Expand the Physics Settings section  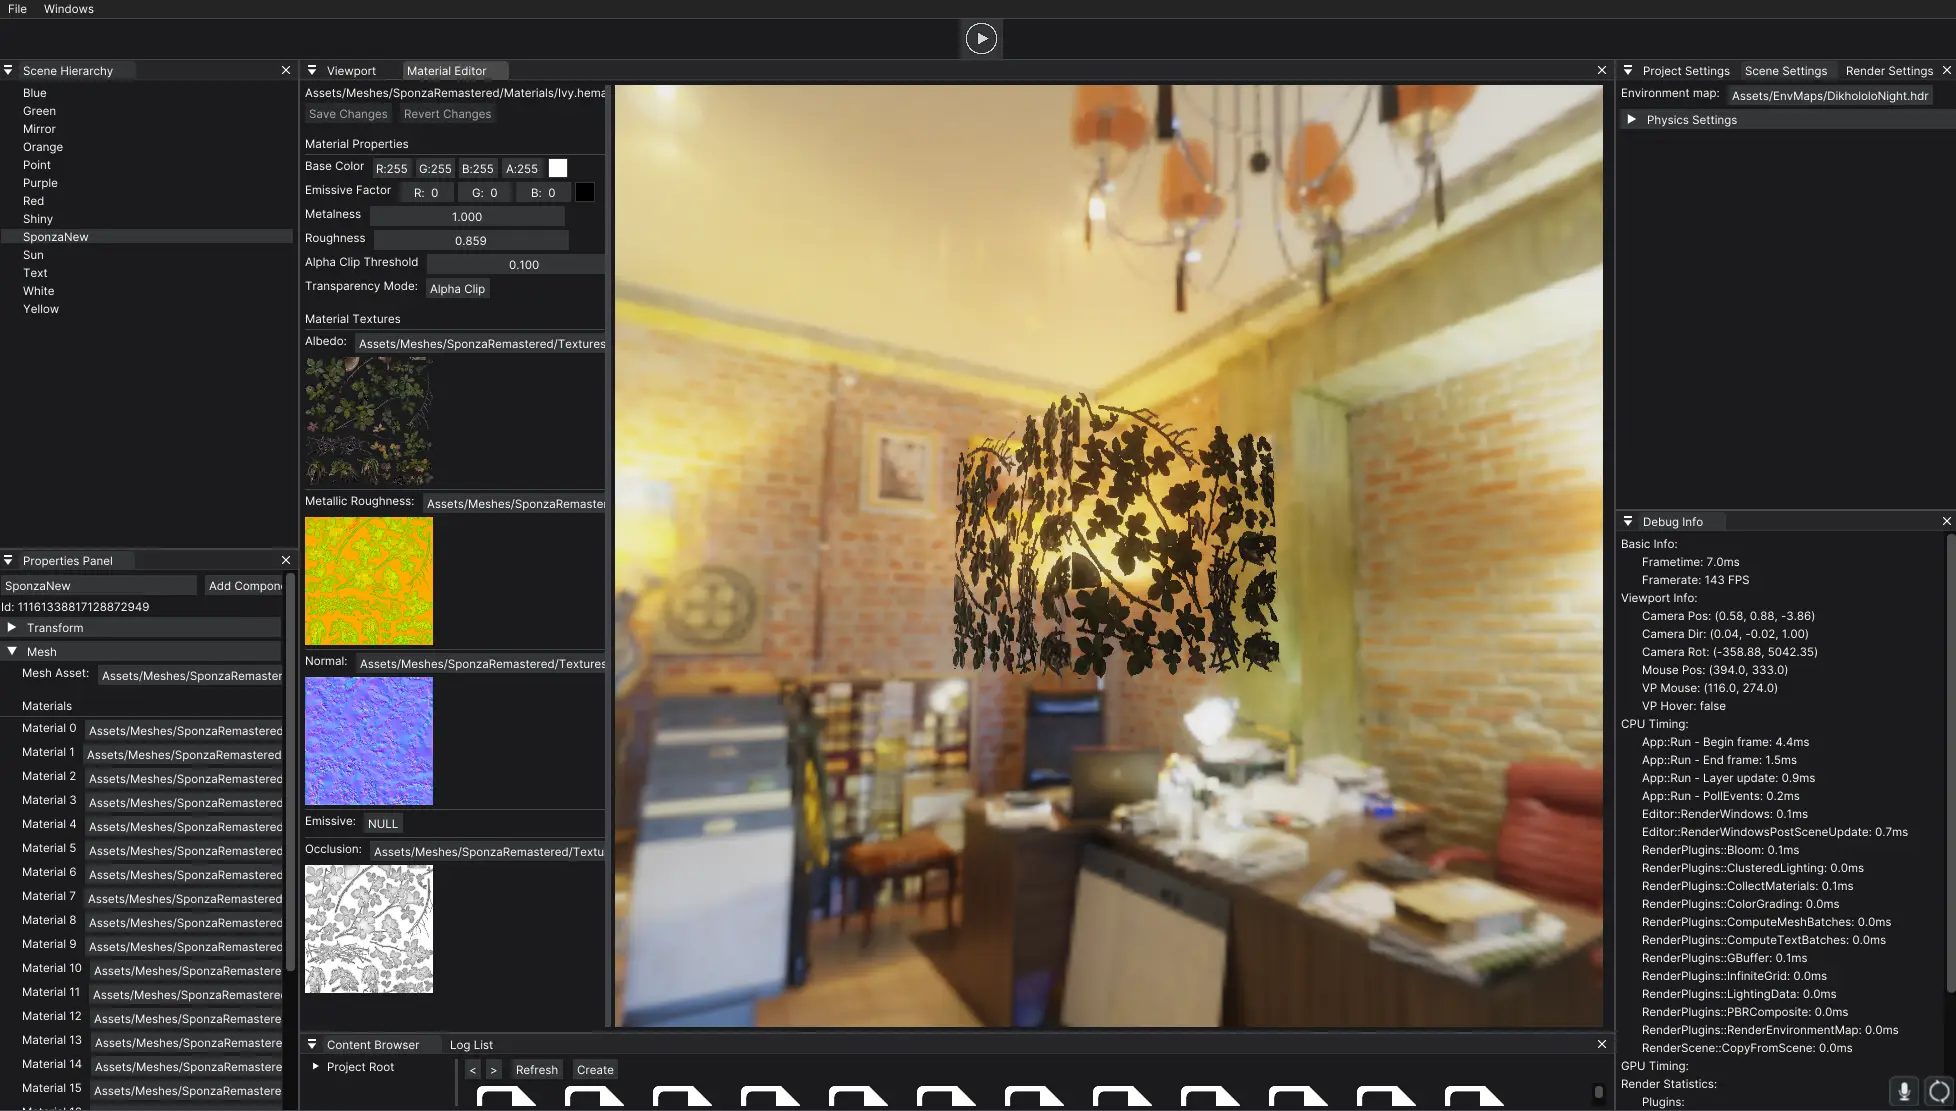pos(1631,120)
